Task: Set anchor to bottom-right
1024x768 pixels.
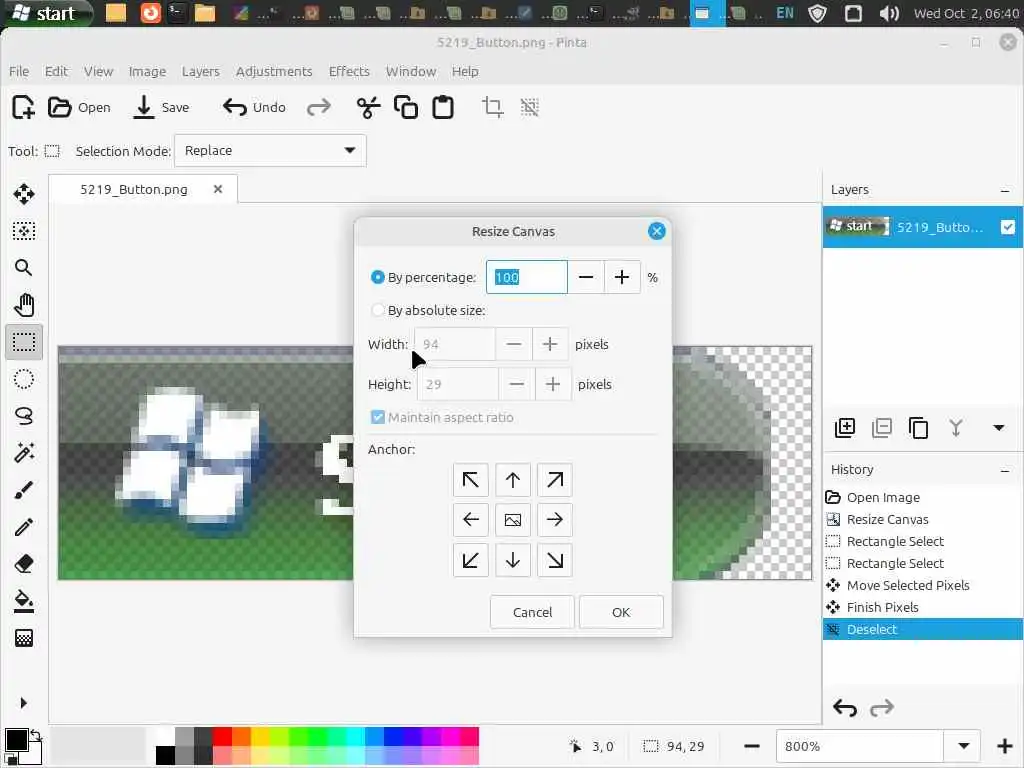Action: [554, 560]
